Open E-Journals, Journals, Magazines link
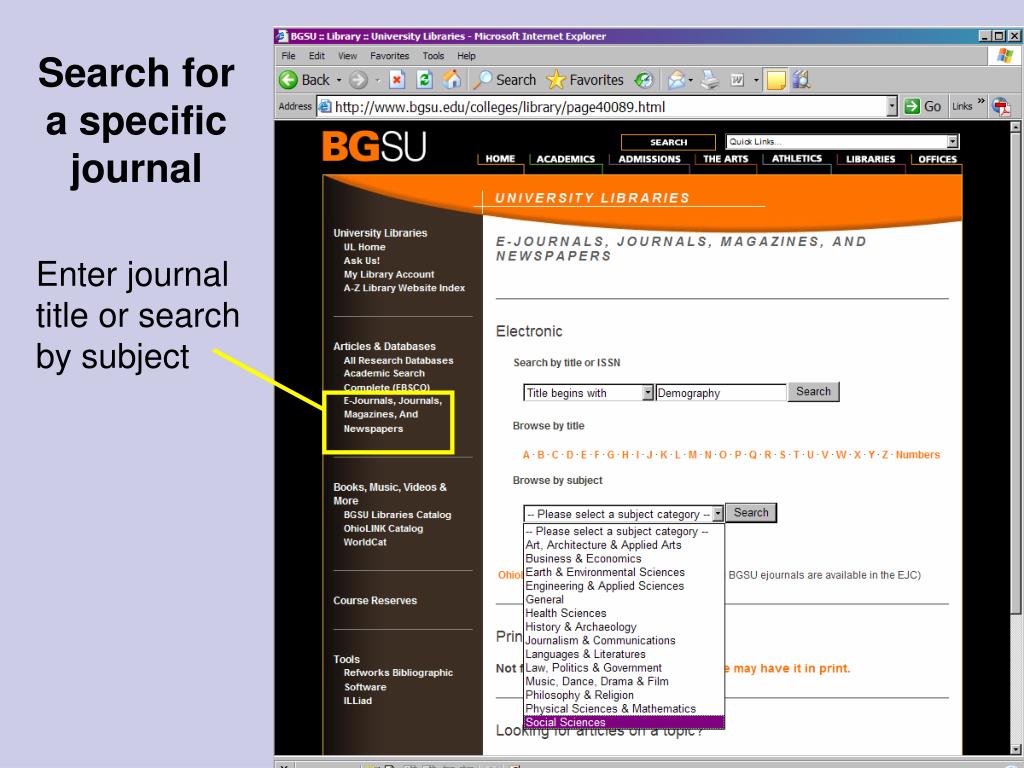Viewport: 1024px width, 768px height. pos(392,415)
